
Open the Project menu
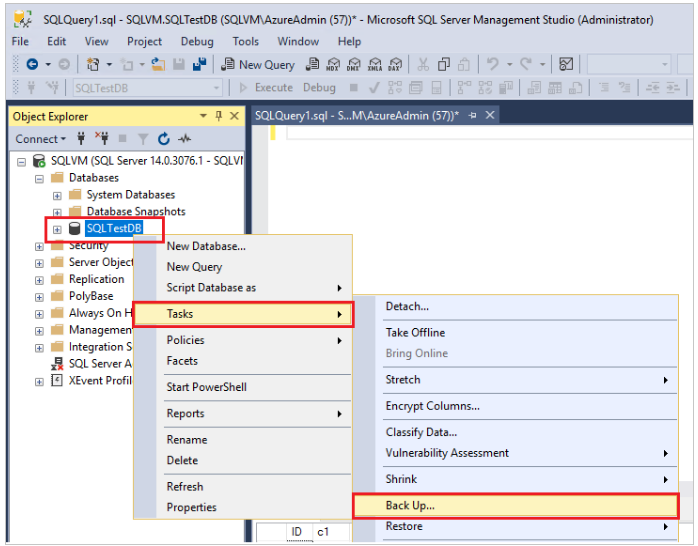[144, 41]
